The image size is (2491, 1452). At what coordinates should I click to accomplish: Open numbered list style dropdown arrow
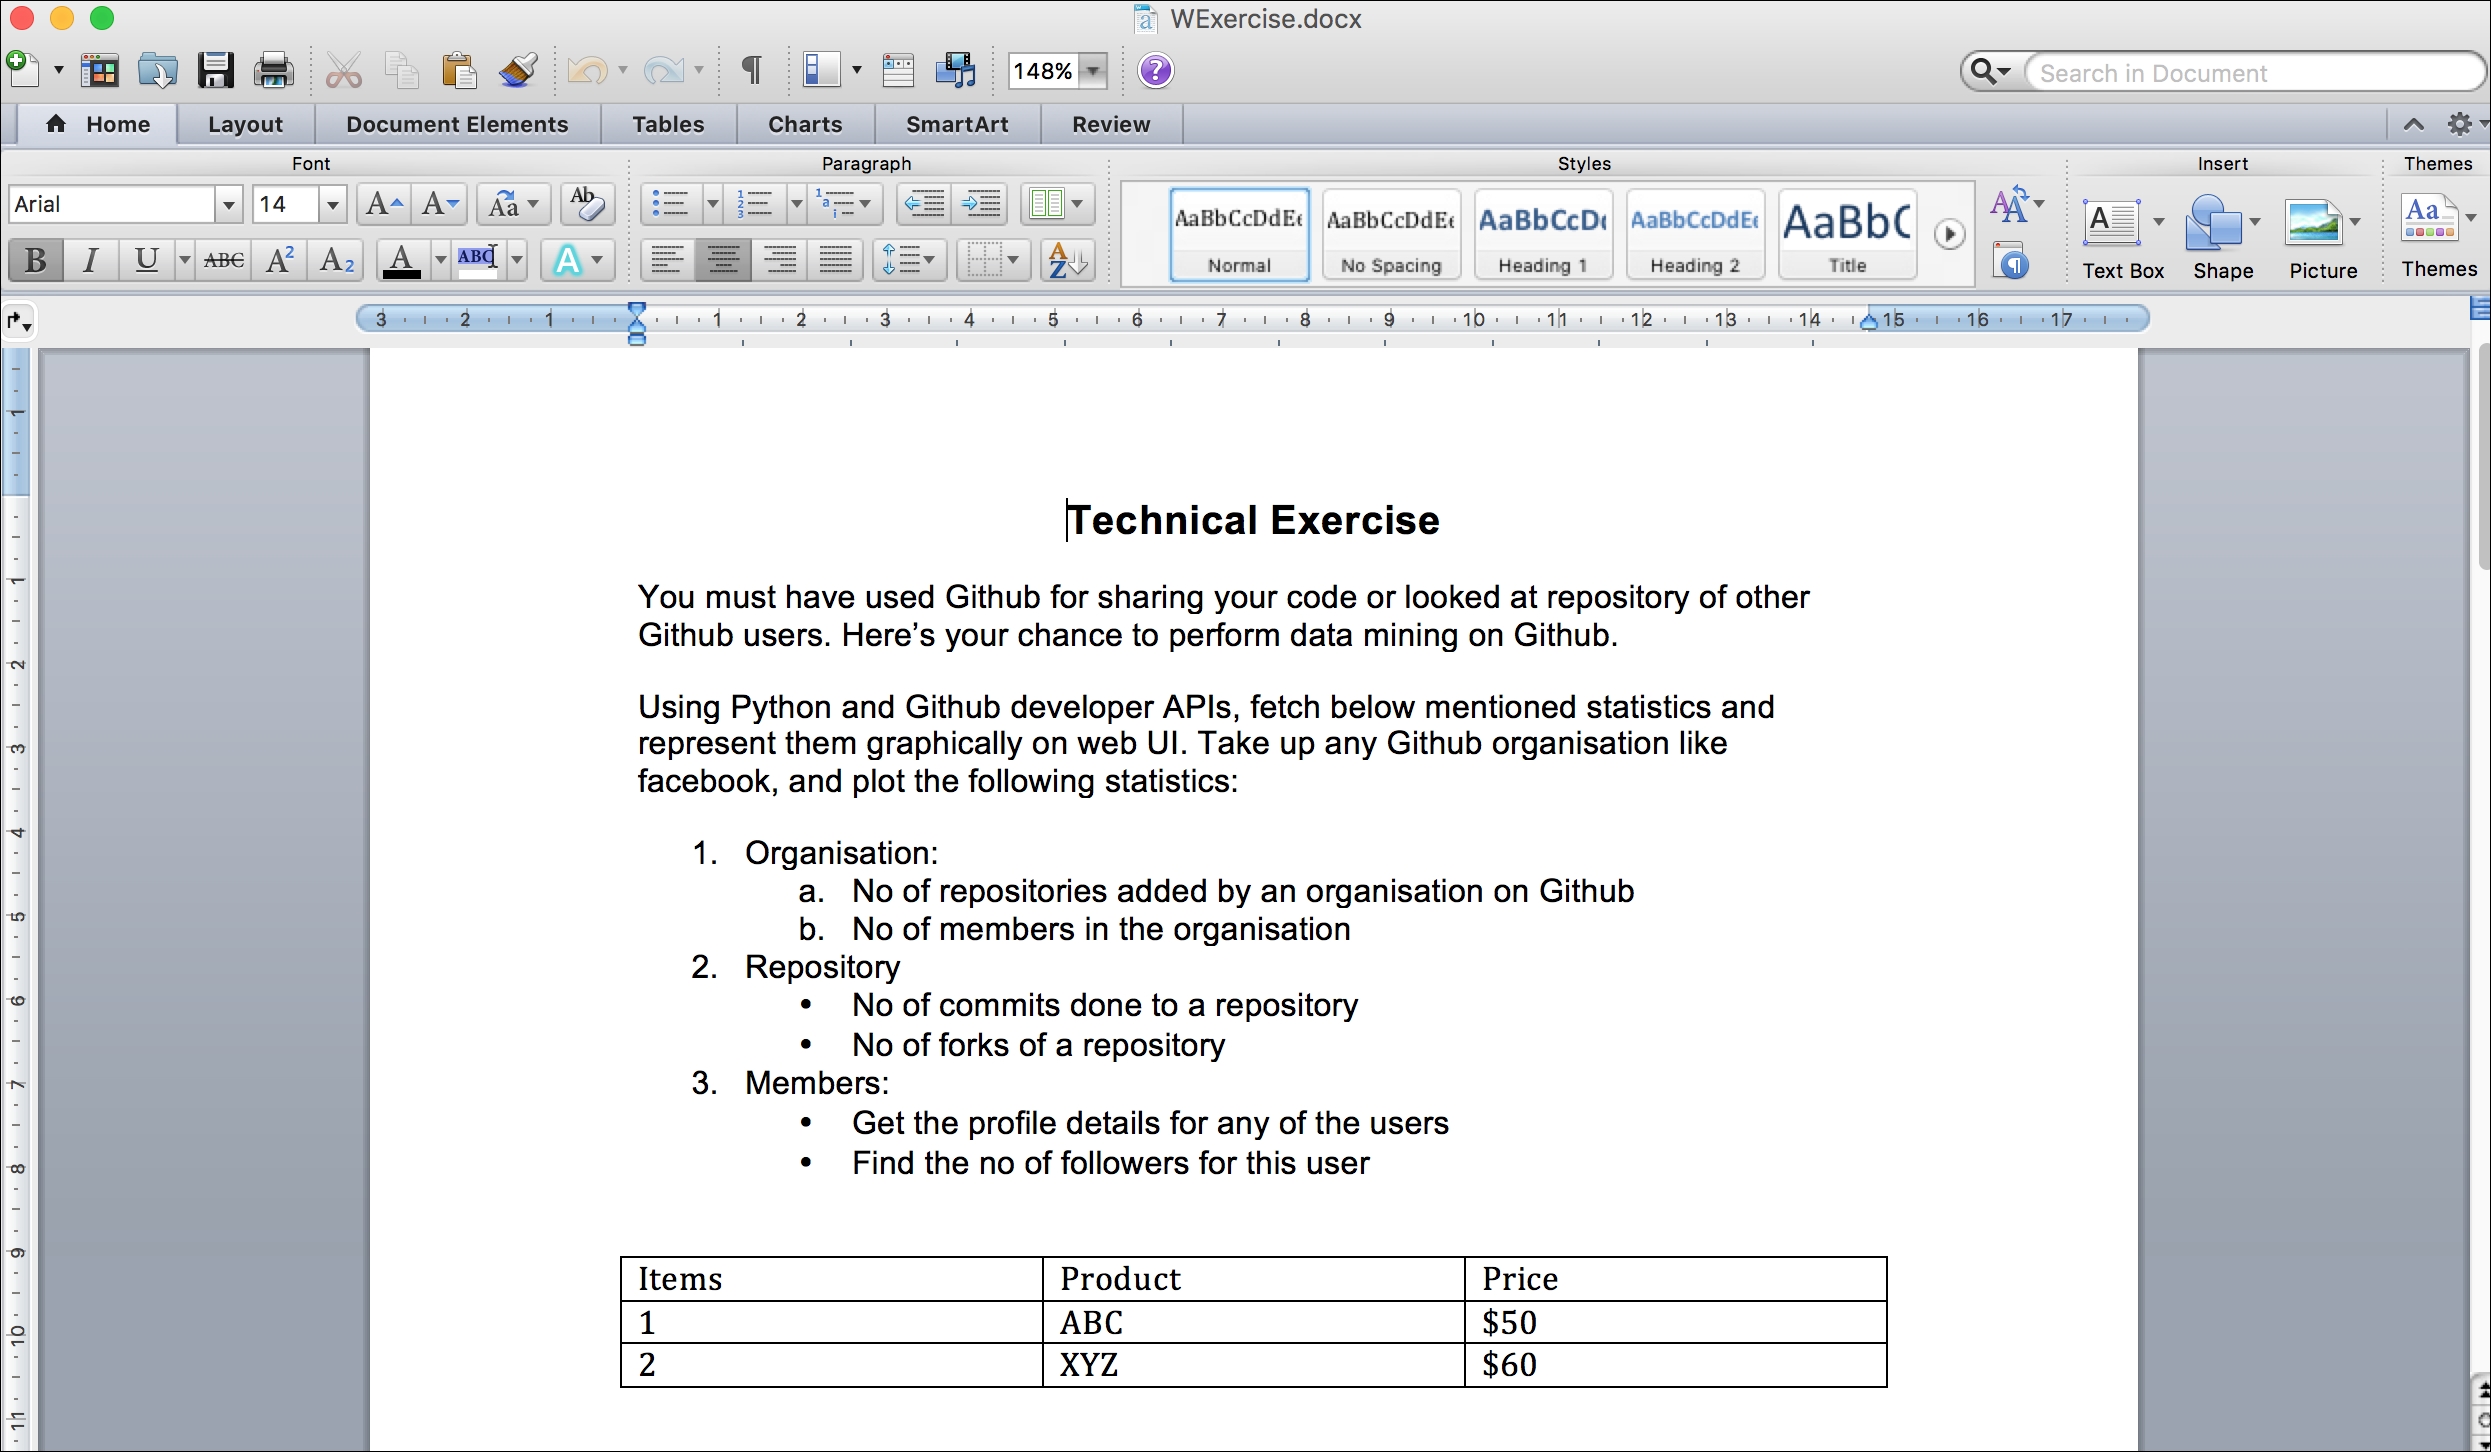tap(796, 205)
